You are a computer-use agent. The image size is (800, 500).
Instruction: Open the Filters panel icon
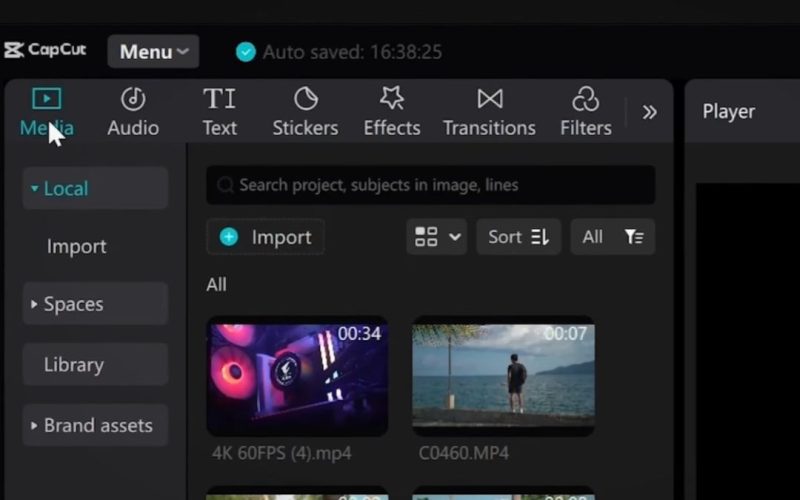click(x=585, y=99)
